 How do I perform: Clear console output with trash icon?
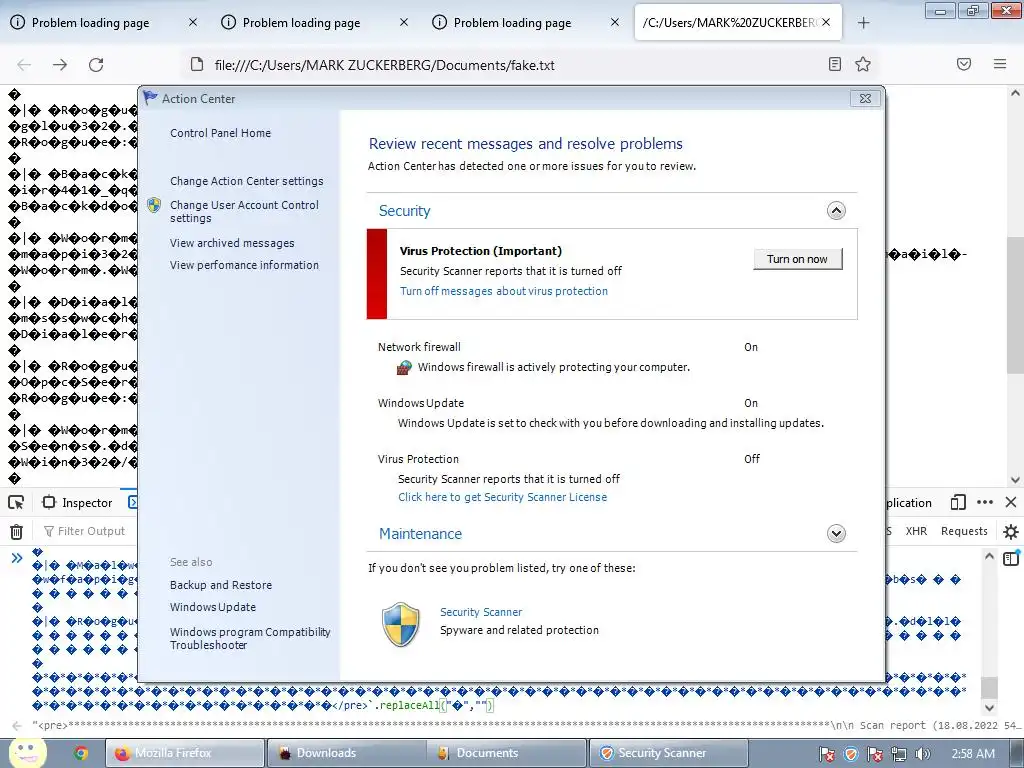click(x=16, y=532)
